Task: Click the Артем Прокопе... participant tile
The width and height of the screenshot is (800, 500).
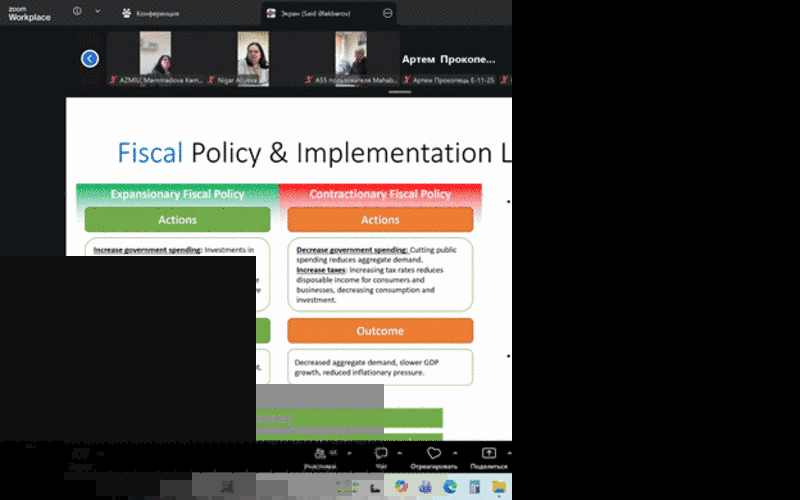Action: pyautogui.click(x=448, y=59)
